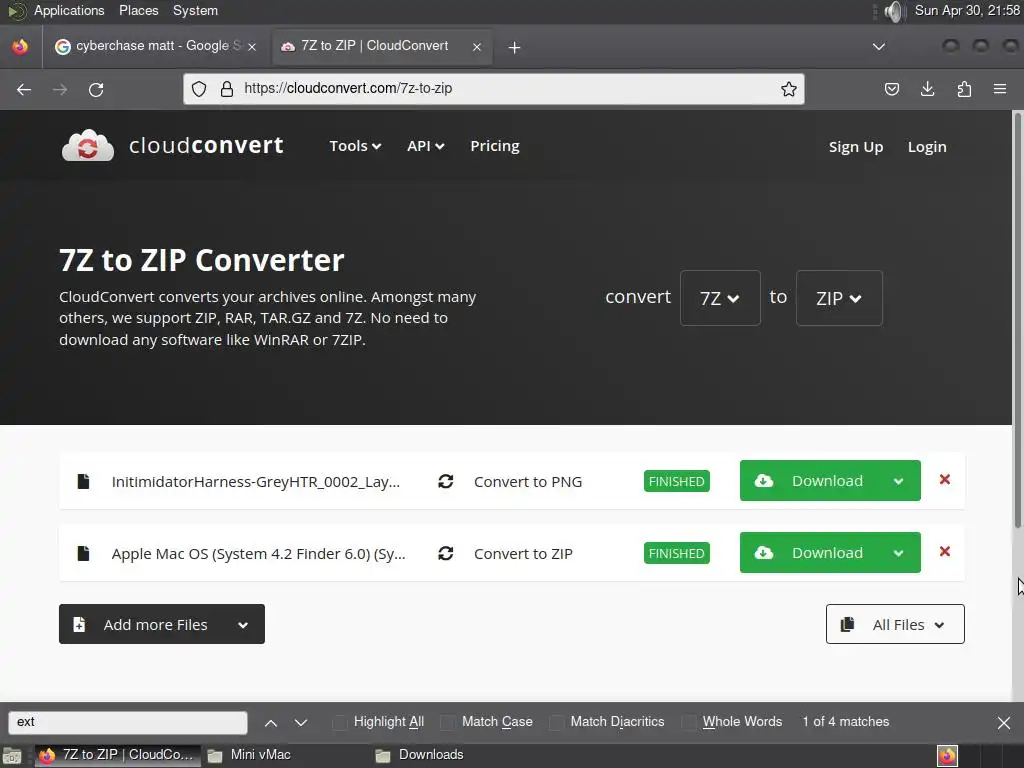Screen dimensions: 1024x768
Task: Click the volume speaker icon in top panel
Action: point(893,11)
